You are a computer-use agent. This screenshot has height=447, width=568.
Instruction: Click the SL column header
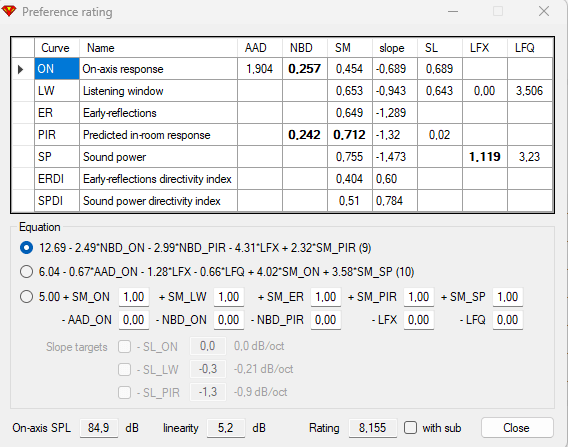pos(440,48)
